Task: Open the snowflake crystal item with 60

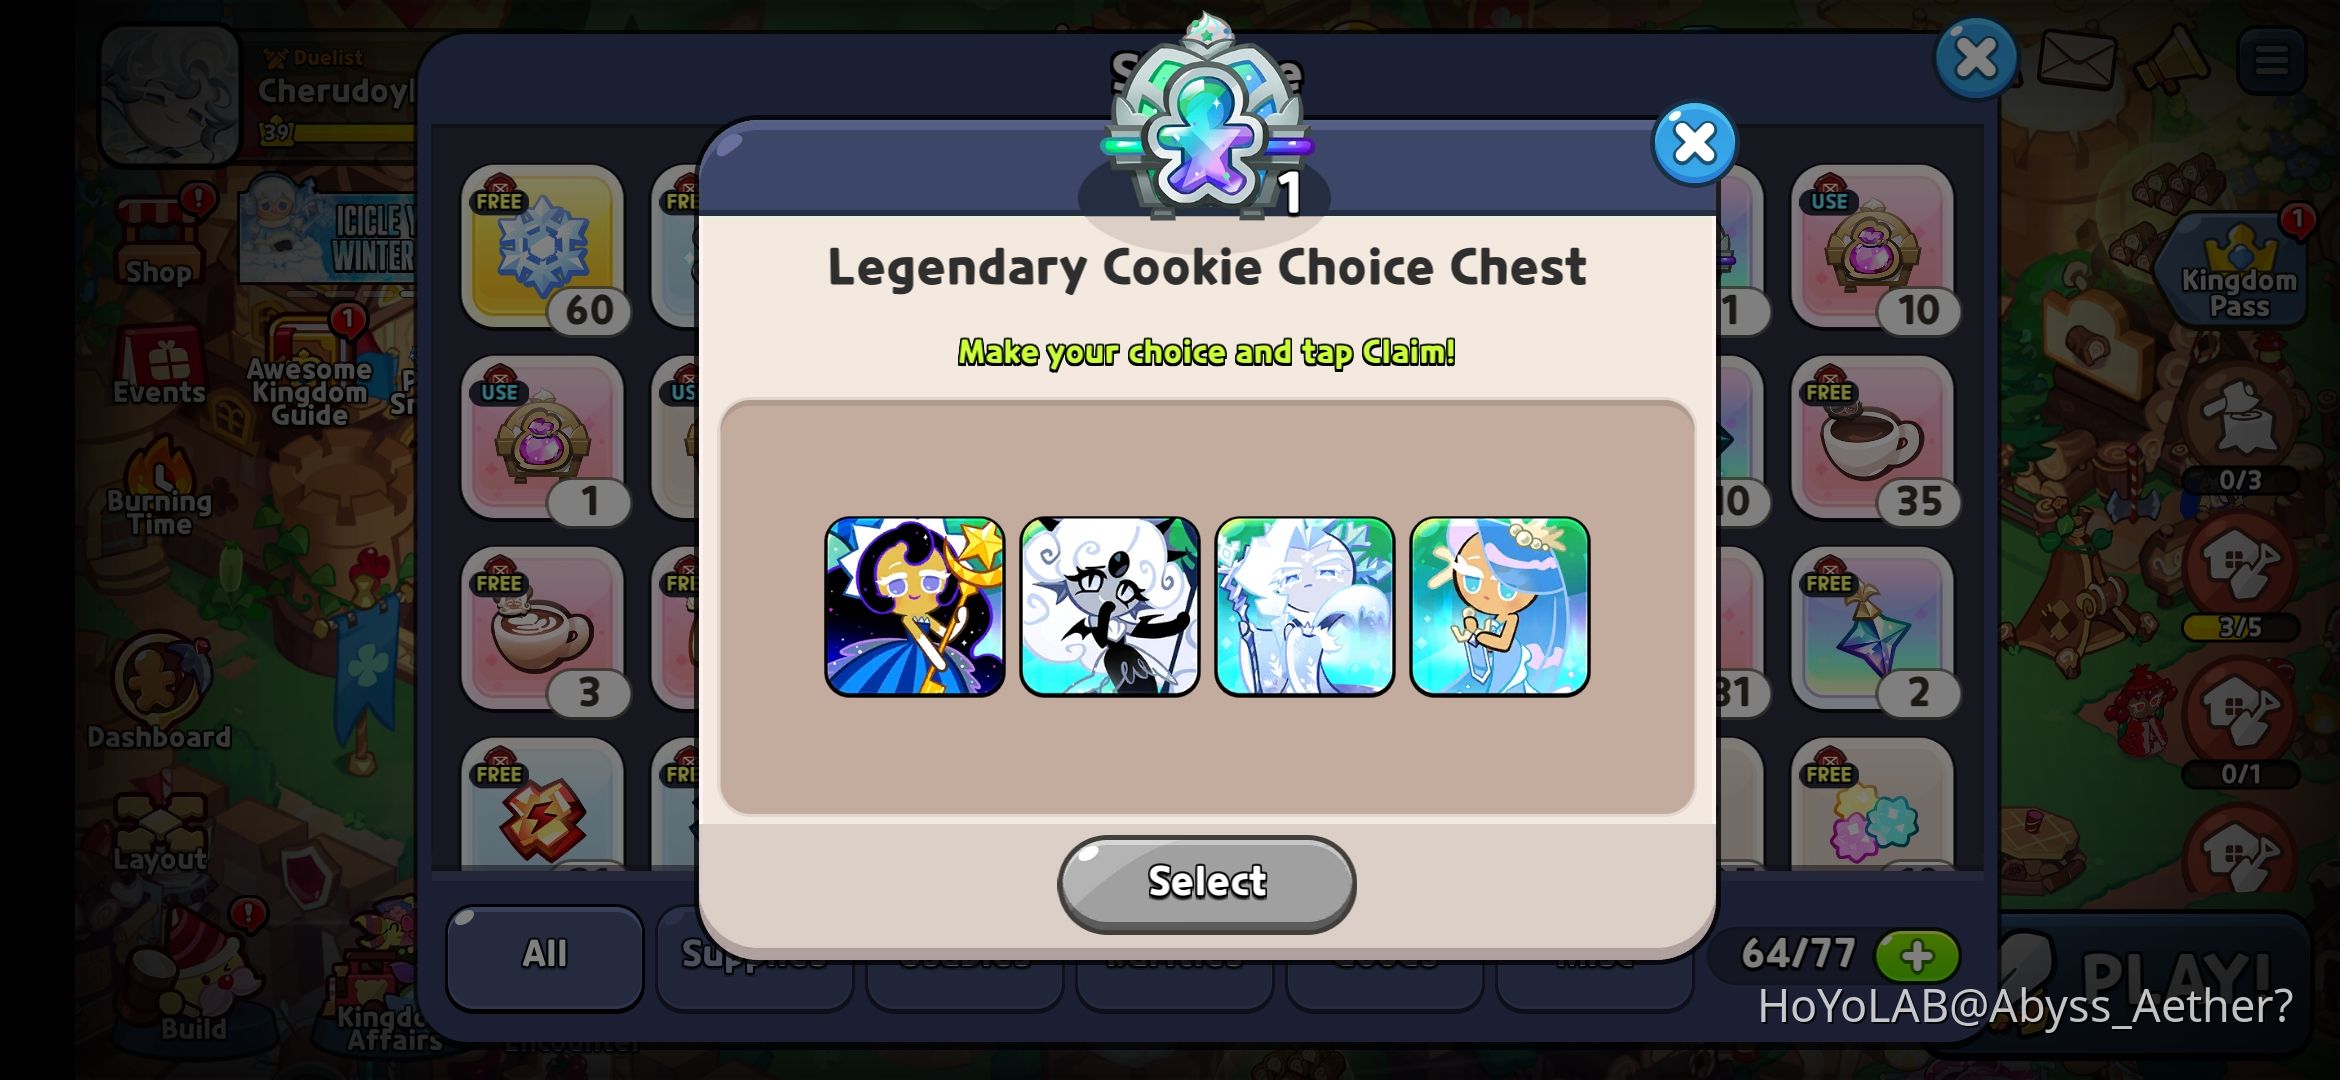Action: 543,248
